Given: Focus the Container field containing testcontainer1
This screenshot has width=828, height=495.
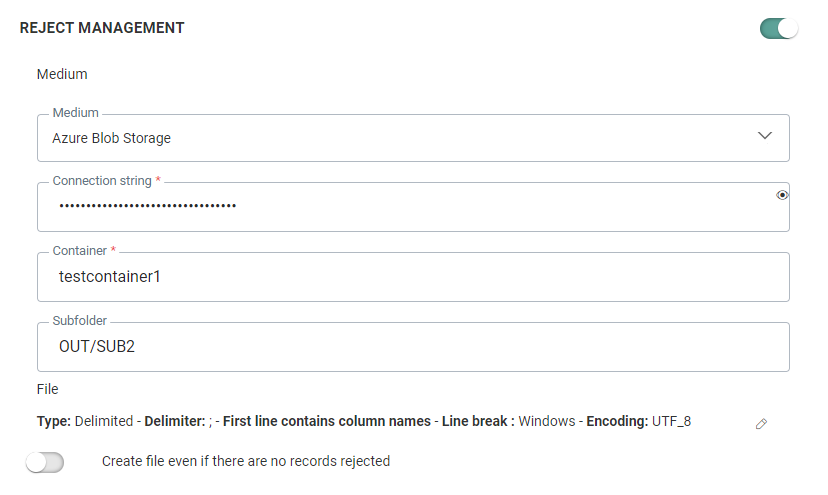Looking at the screenshot, I should (400, 277).
